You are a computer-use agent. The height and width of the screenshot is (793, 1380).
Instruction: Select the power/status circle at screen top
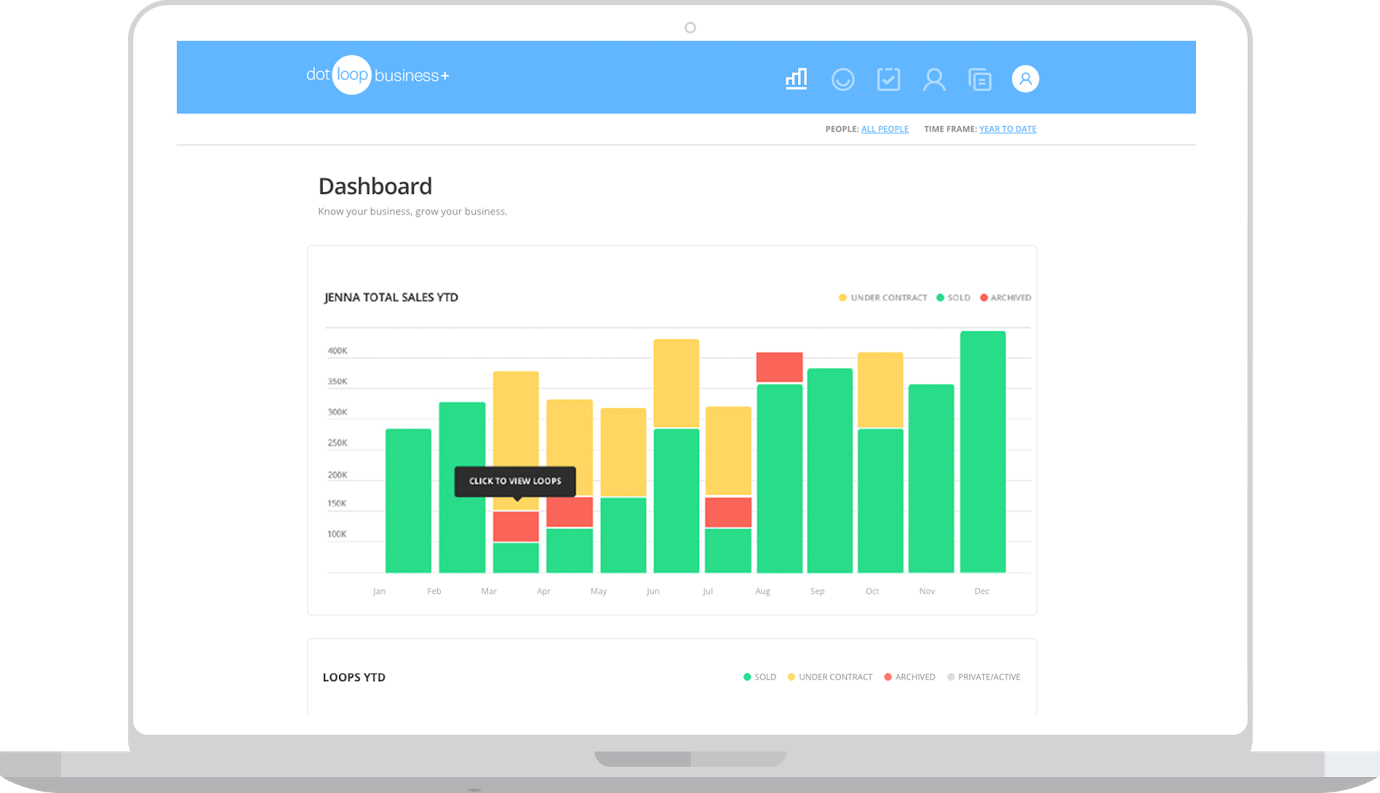click(690, 27)
